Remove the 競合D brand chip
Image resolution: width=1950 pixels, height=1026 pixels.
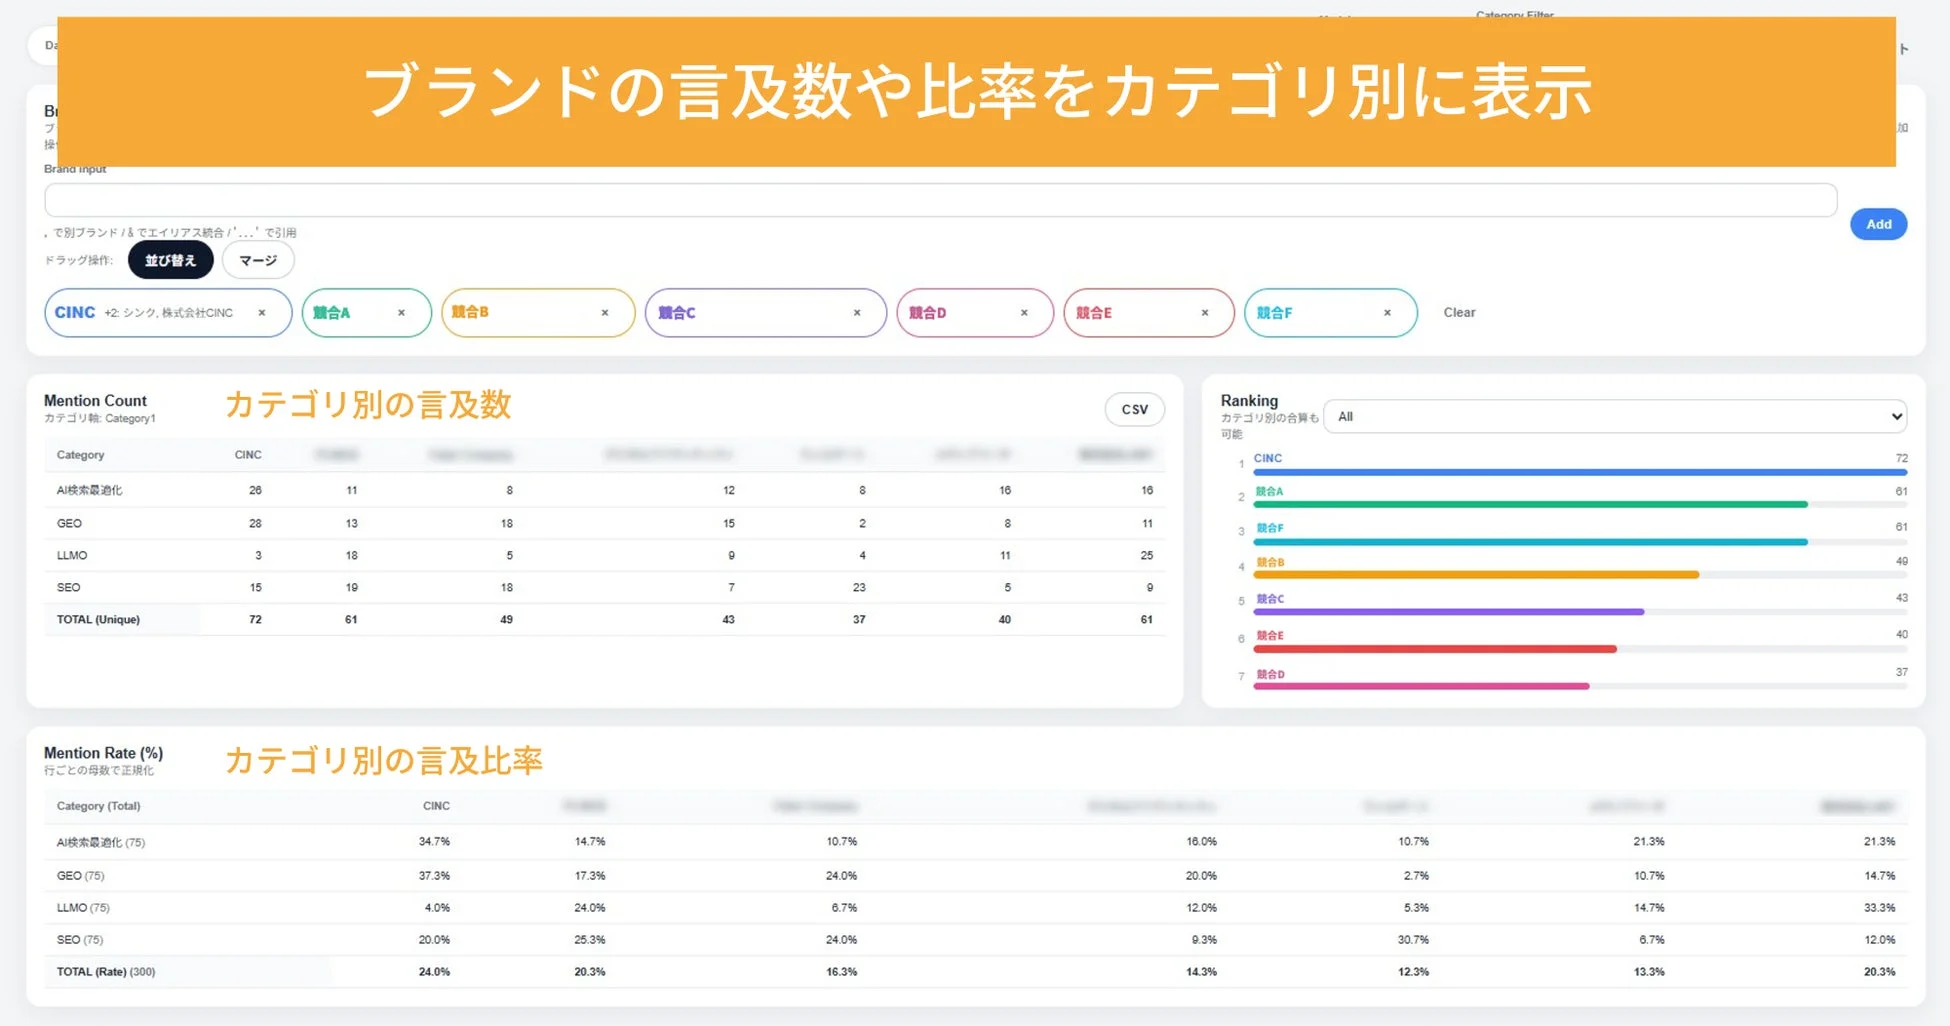1024,312
